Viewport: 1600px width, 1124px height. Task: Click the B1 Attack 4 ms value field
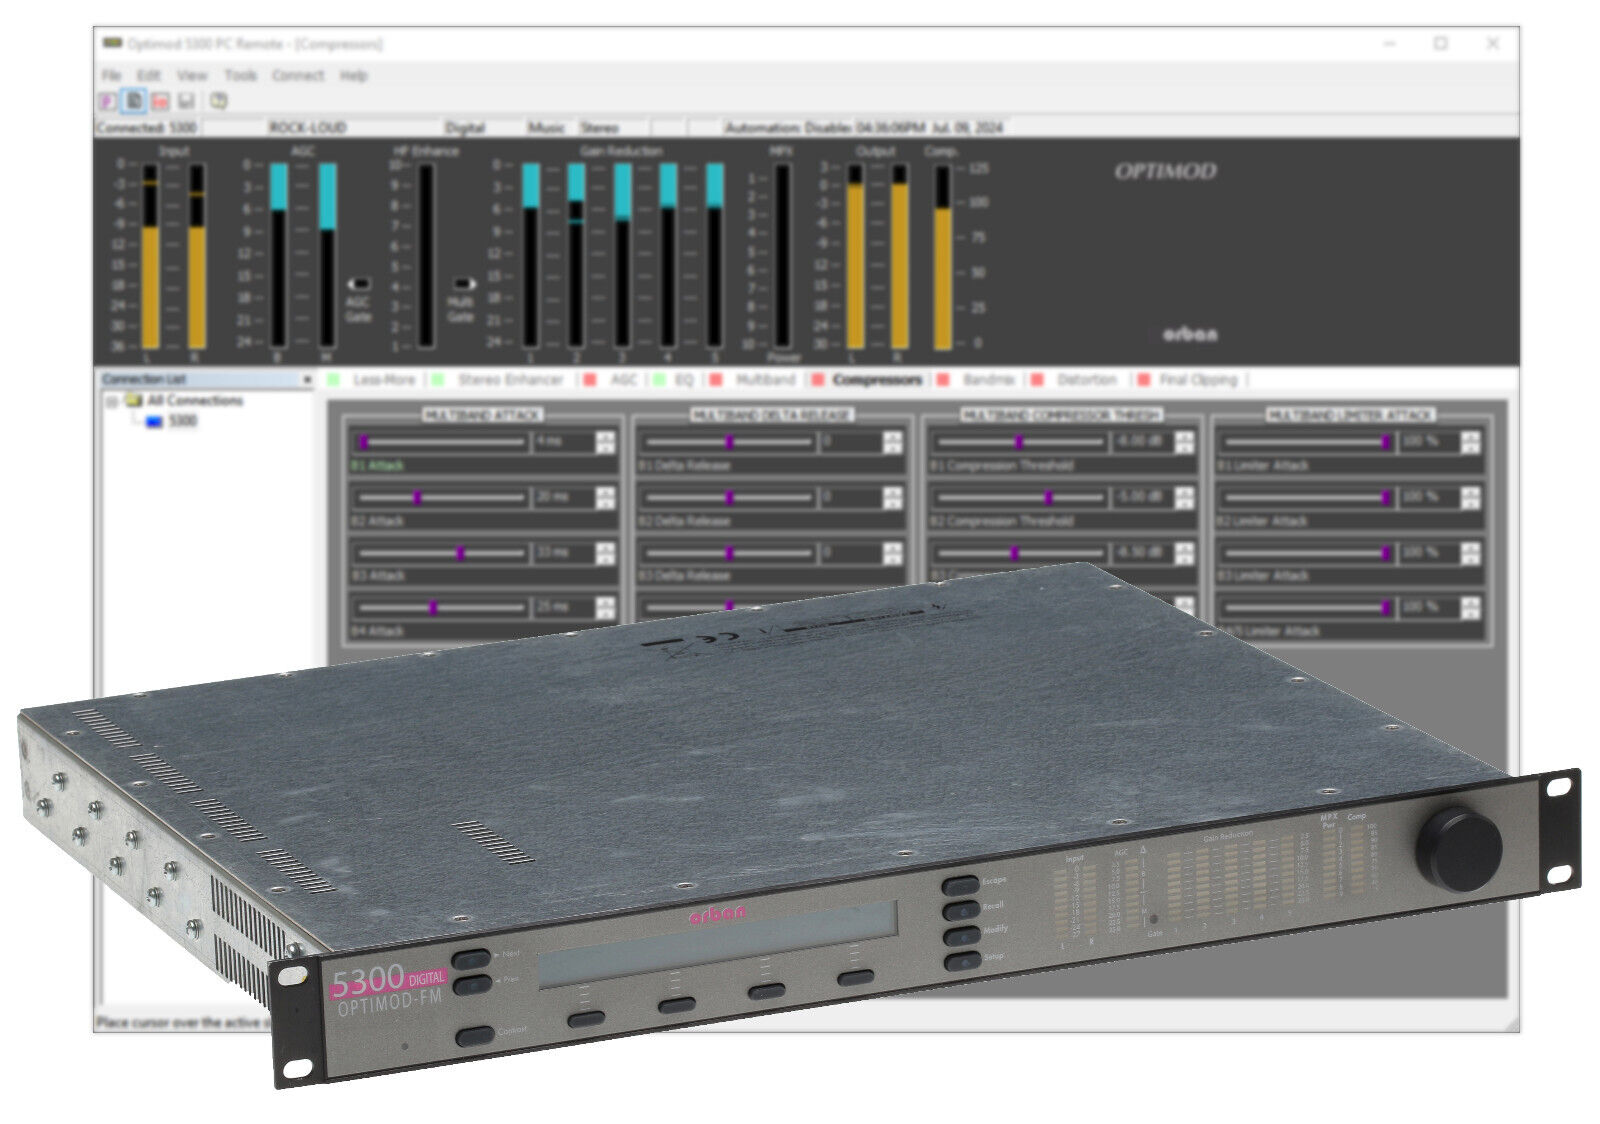[564, 442]
